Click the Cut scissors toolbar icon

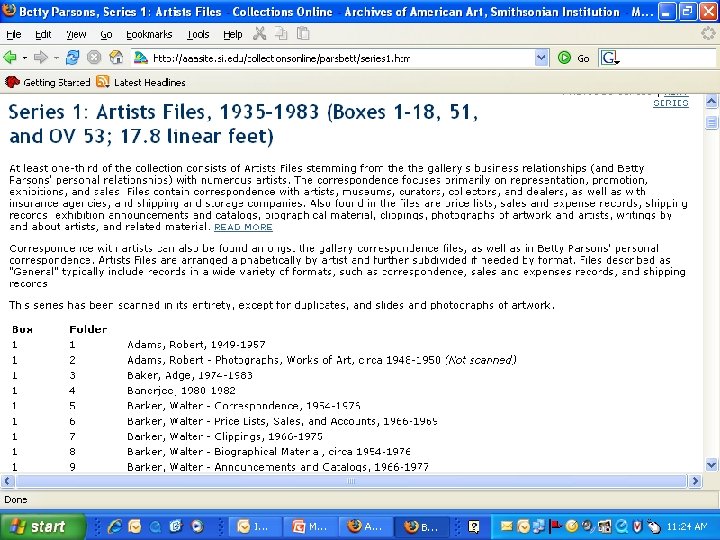click(259, 34)
